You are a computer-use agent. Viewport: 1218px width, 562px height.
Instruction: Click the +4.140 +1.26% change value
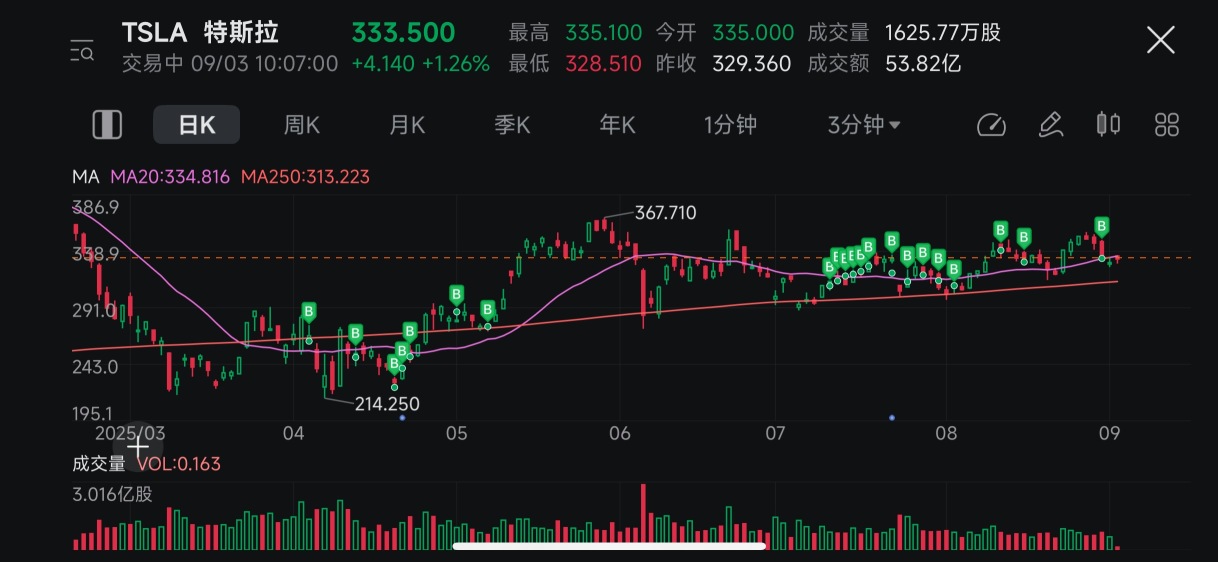pos(420,64)
